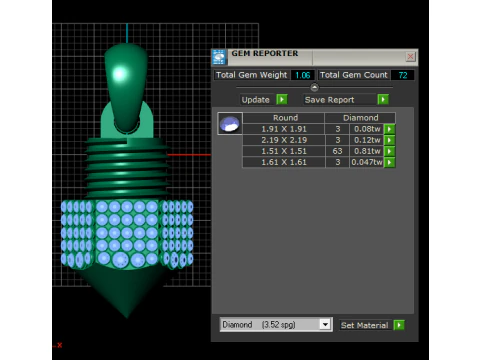Click the Round column header
The image size is (480, 360).
coord(284,118)
